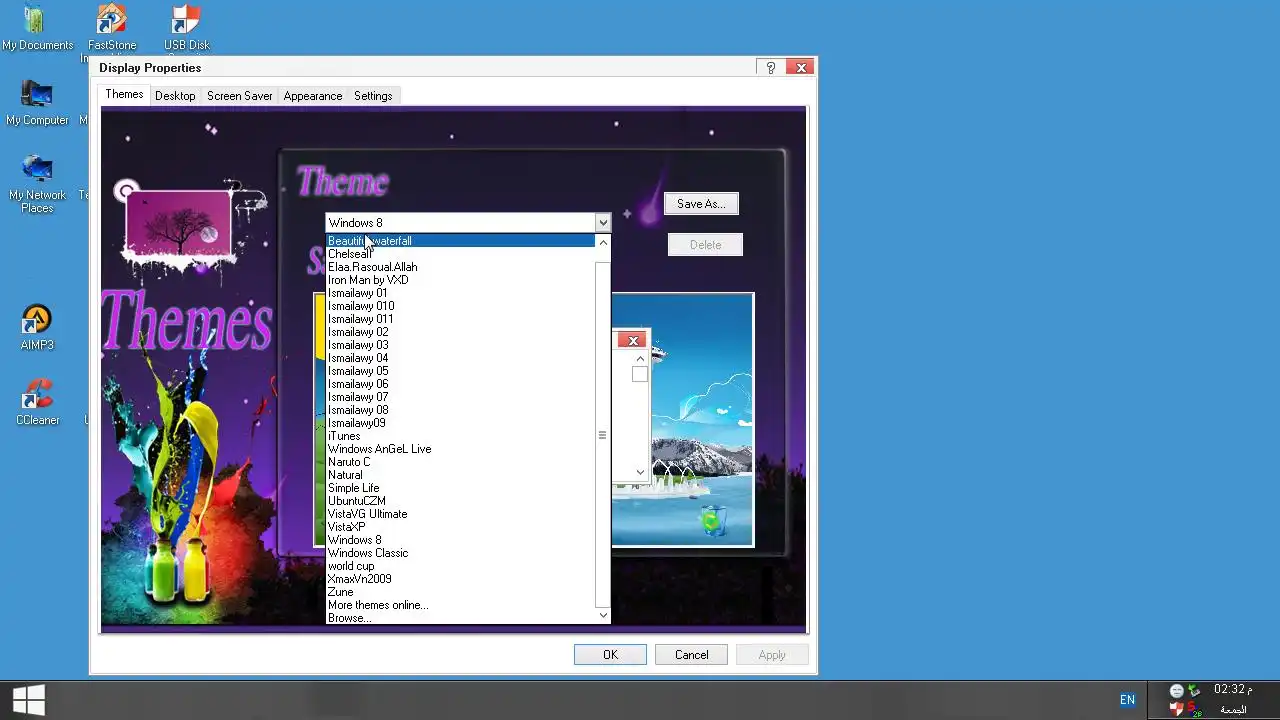The height and width of the screenshot is (720, 1280).
Task: Select Ismailawy 08 theme
Action: pos(461,410)
